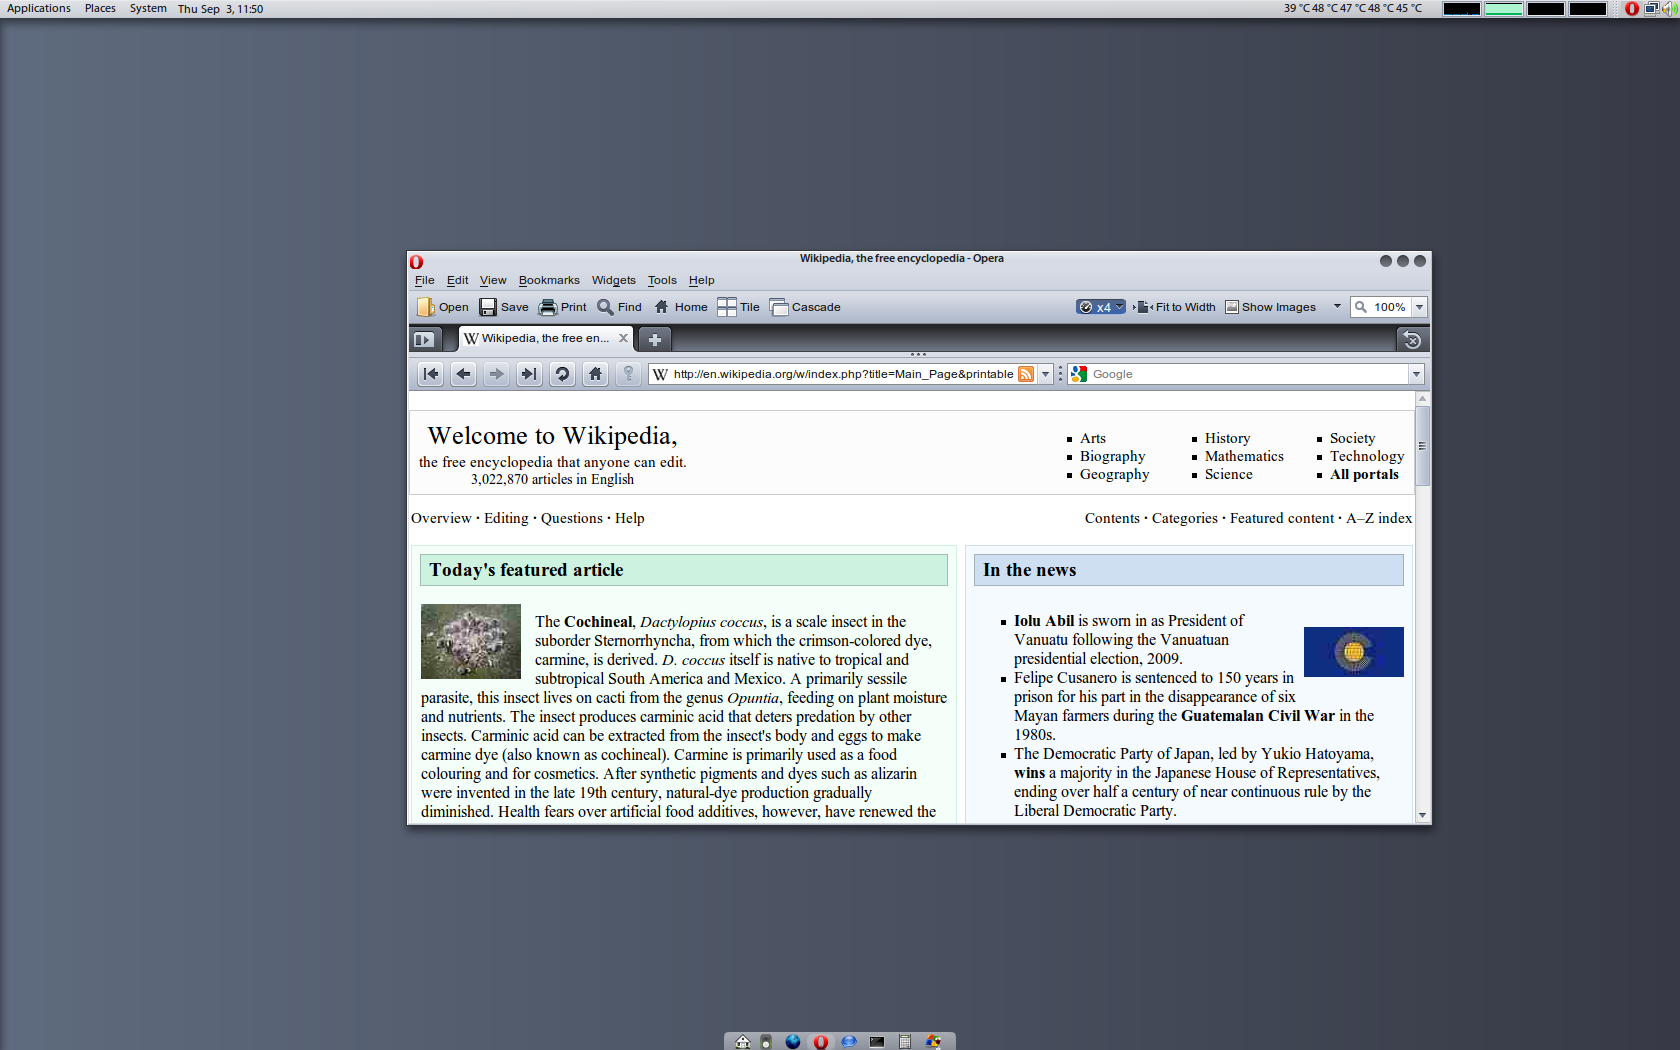Click the Print toolbar button
This screenshot has height=1050, width=1680.
[563, 307]
